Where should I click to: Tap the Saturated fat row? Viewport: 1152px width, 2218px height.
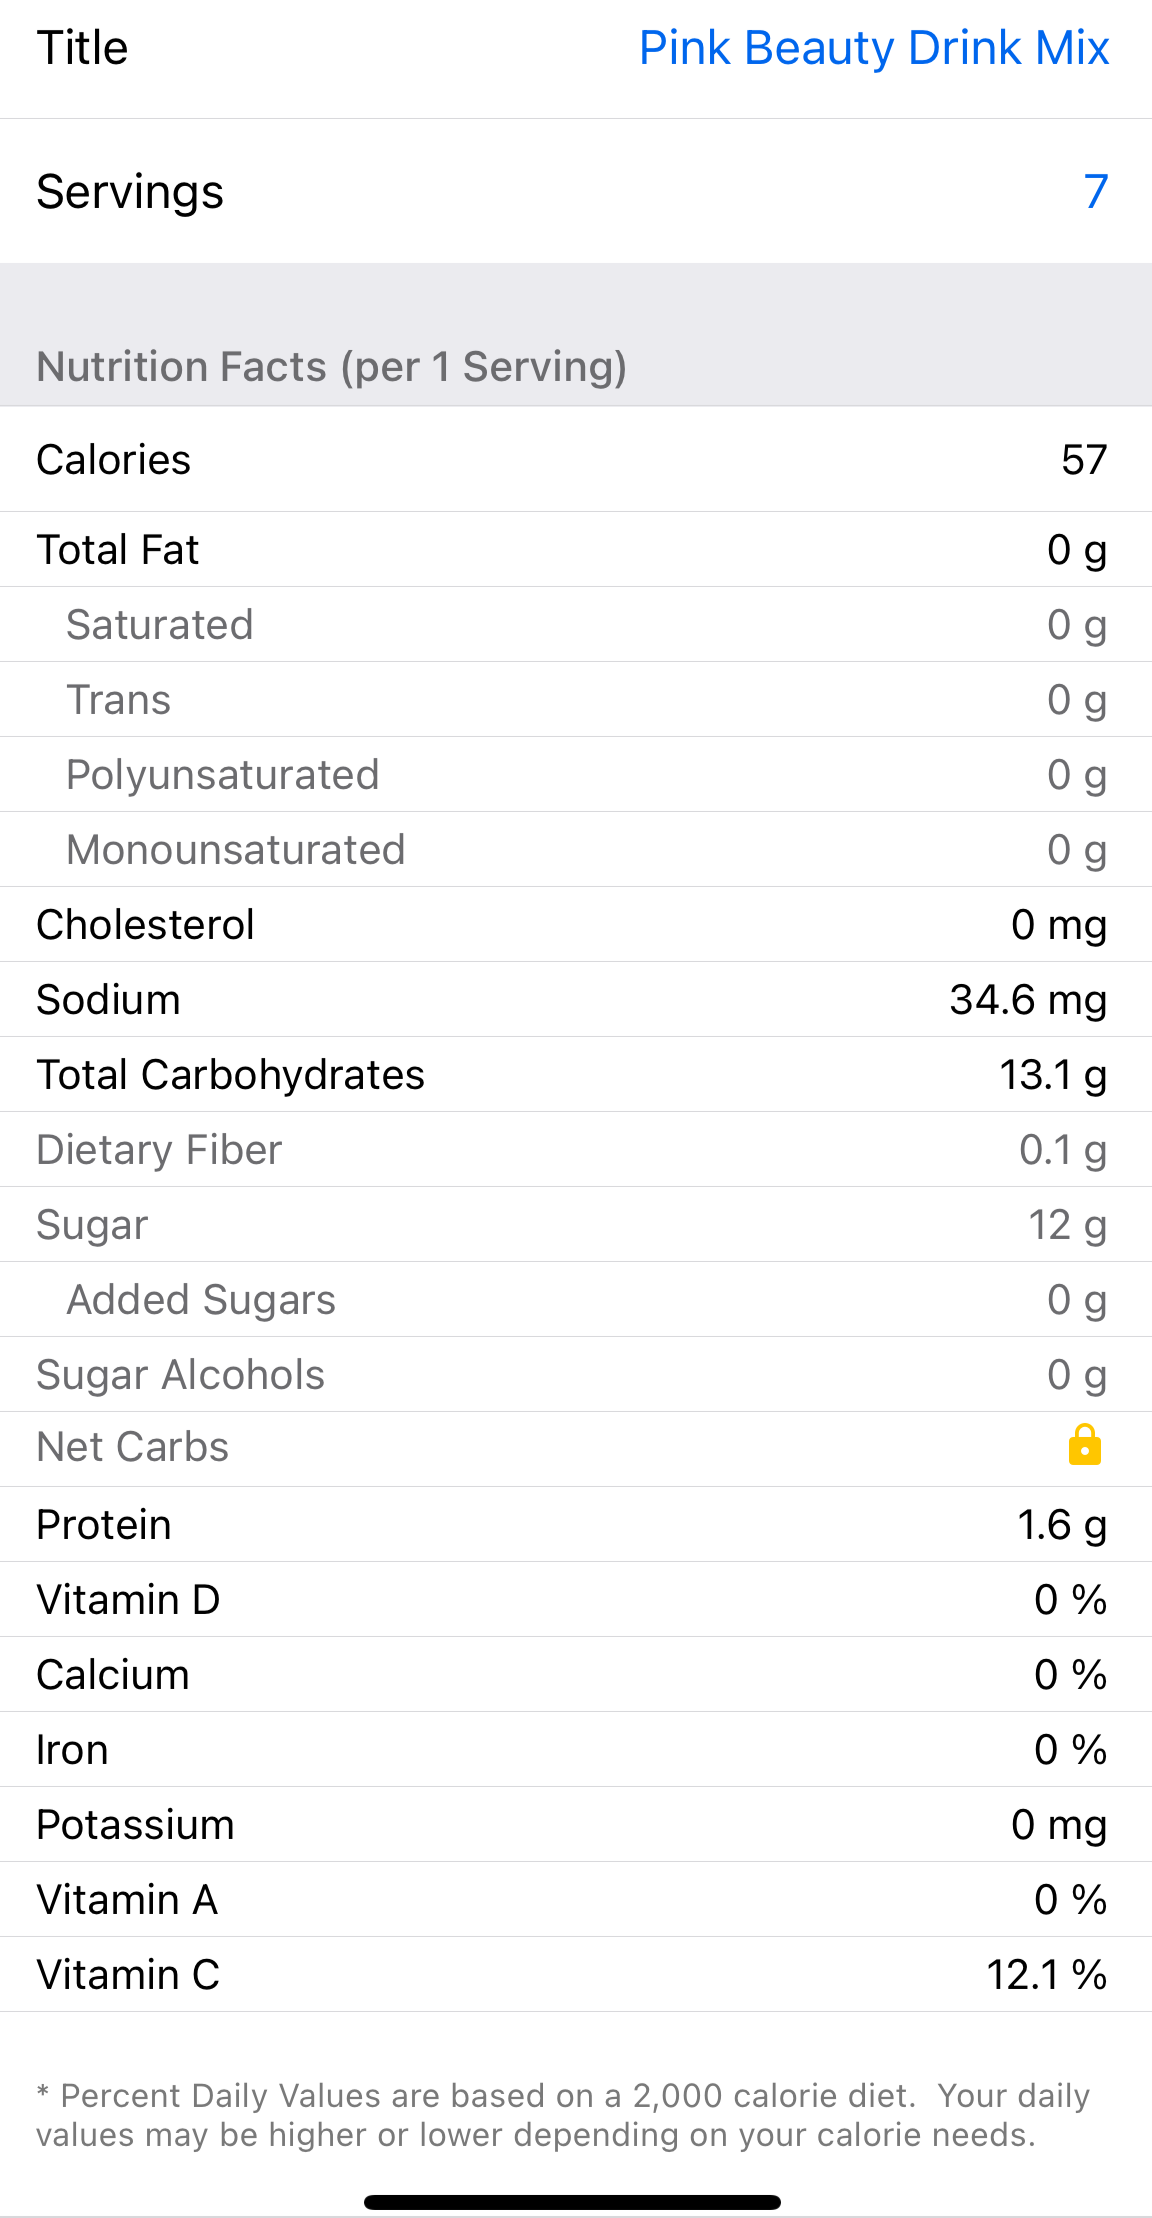576,625
